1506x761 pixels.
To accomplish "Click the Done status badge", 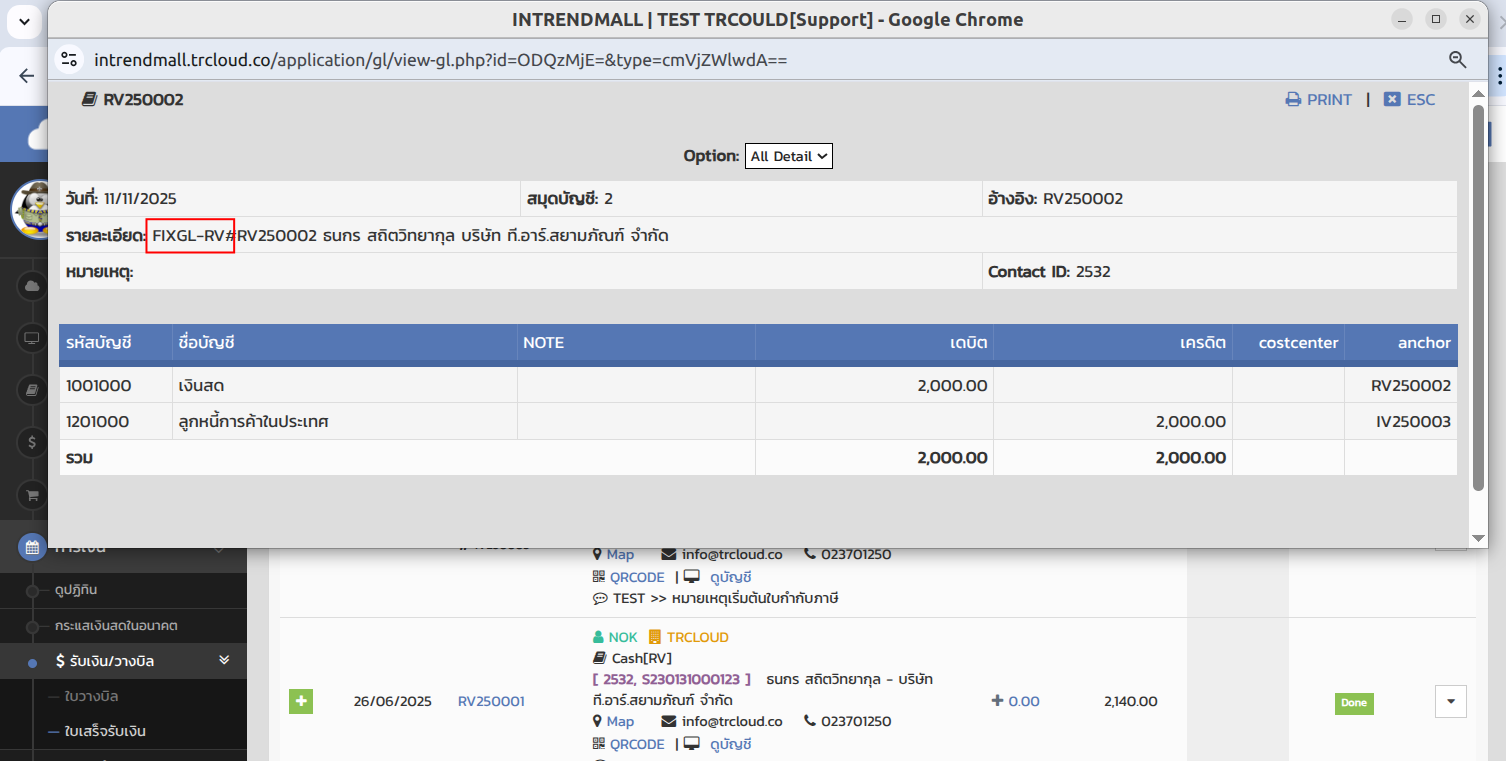I will point(1353,703).
